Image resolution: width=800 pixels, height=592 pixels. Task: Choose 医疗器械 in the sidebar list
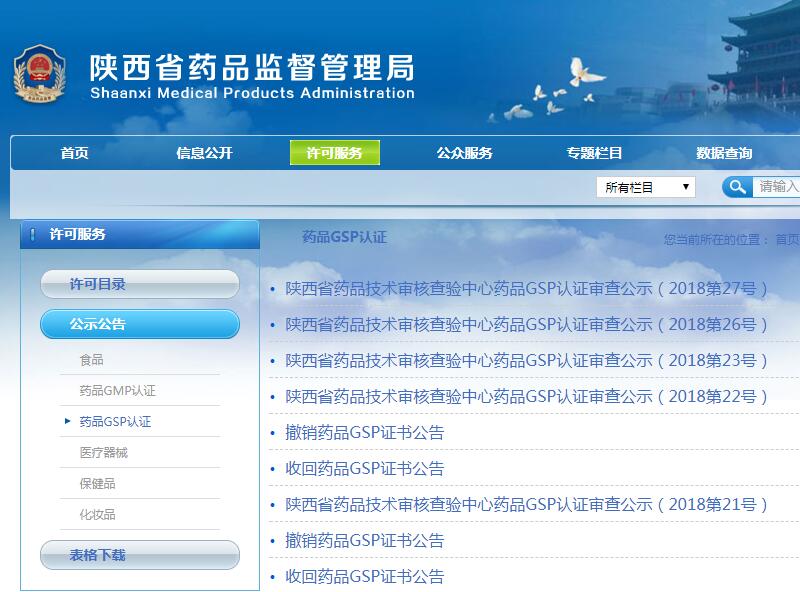click(x=104, y=453)
